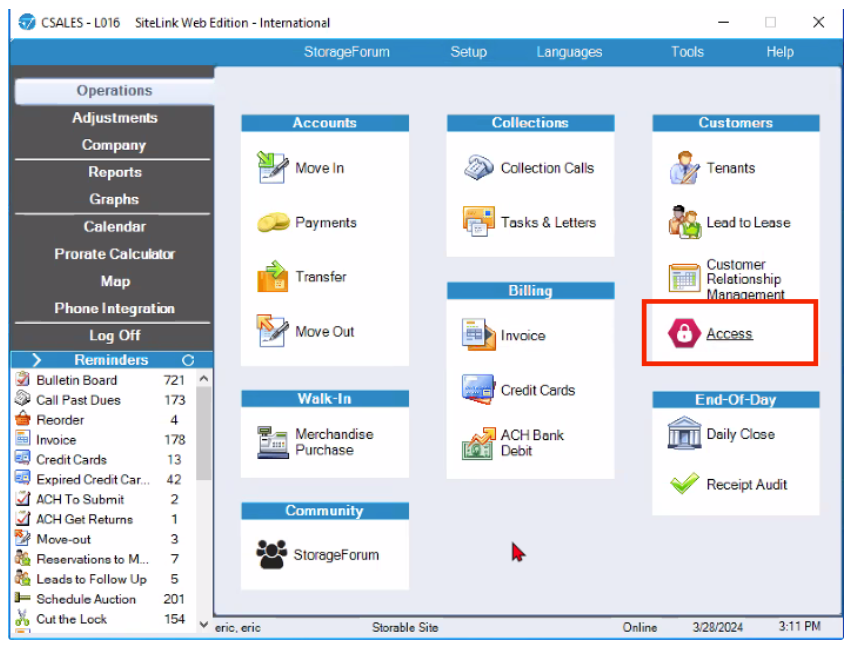Select ACH To Submit reminder row

click(x=103, y=499)
